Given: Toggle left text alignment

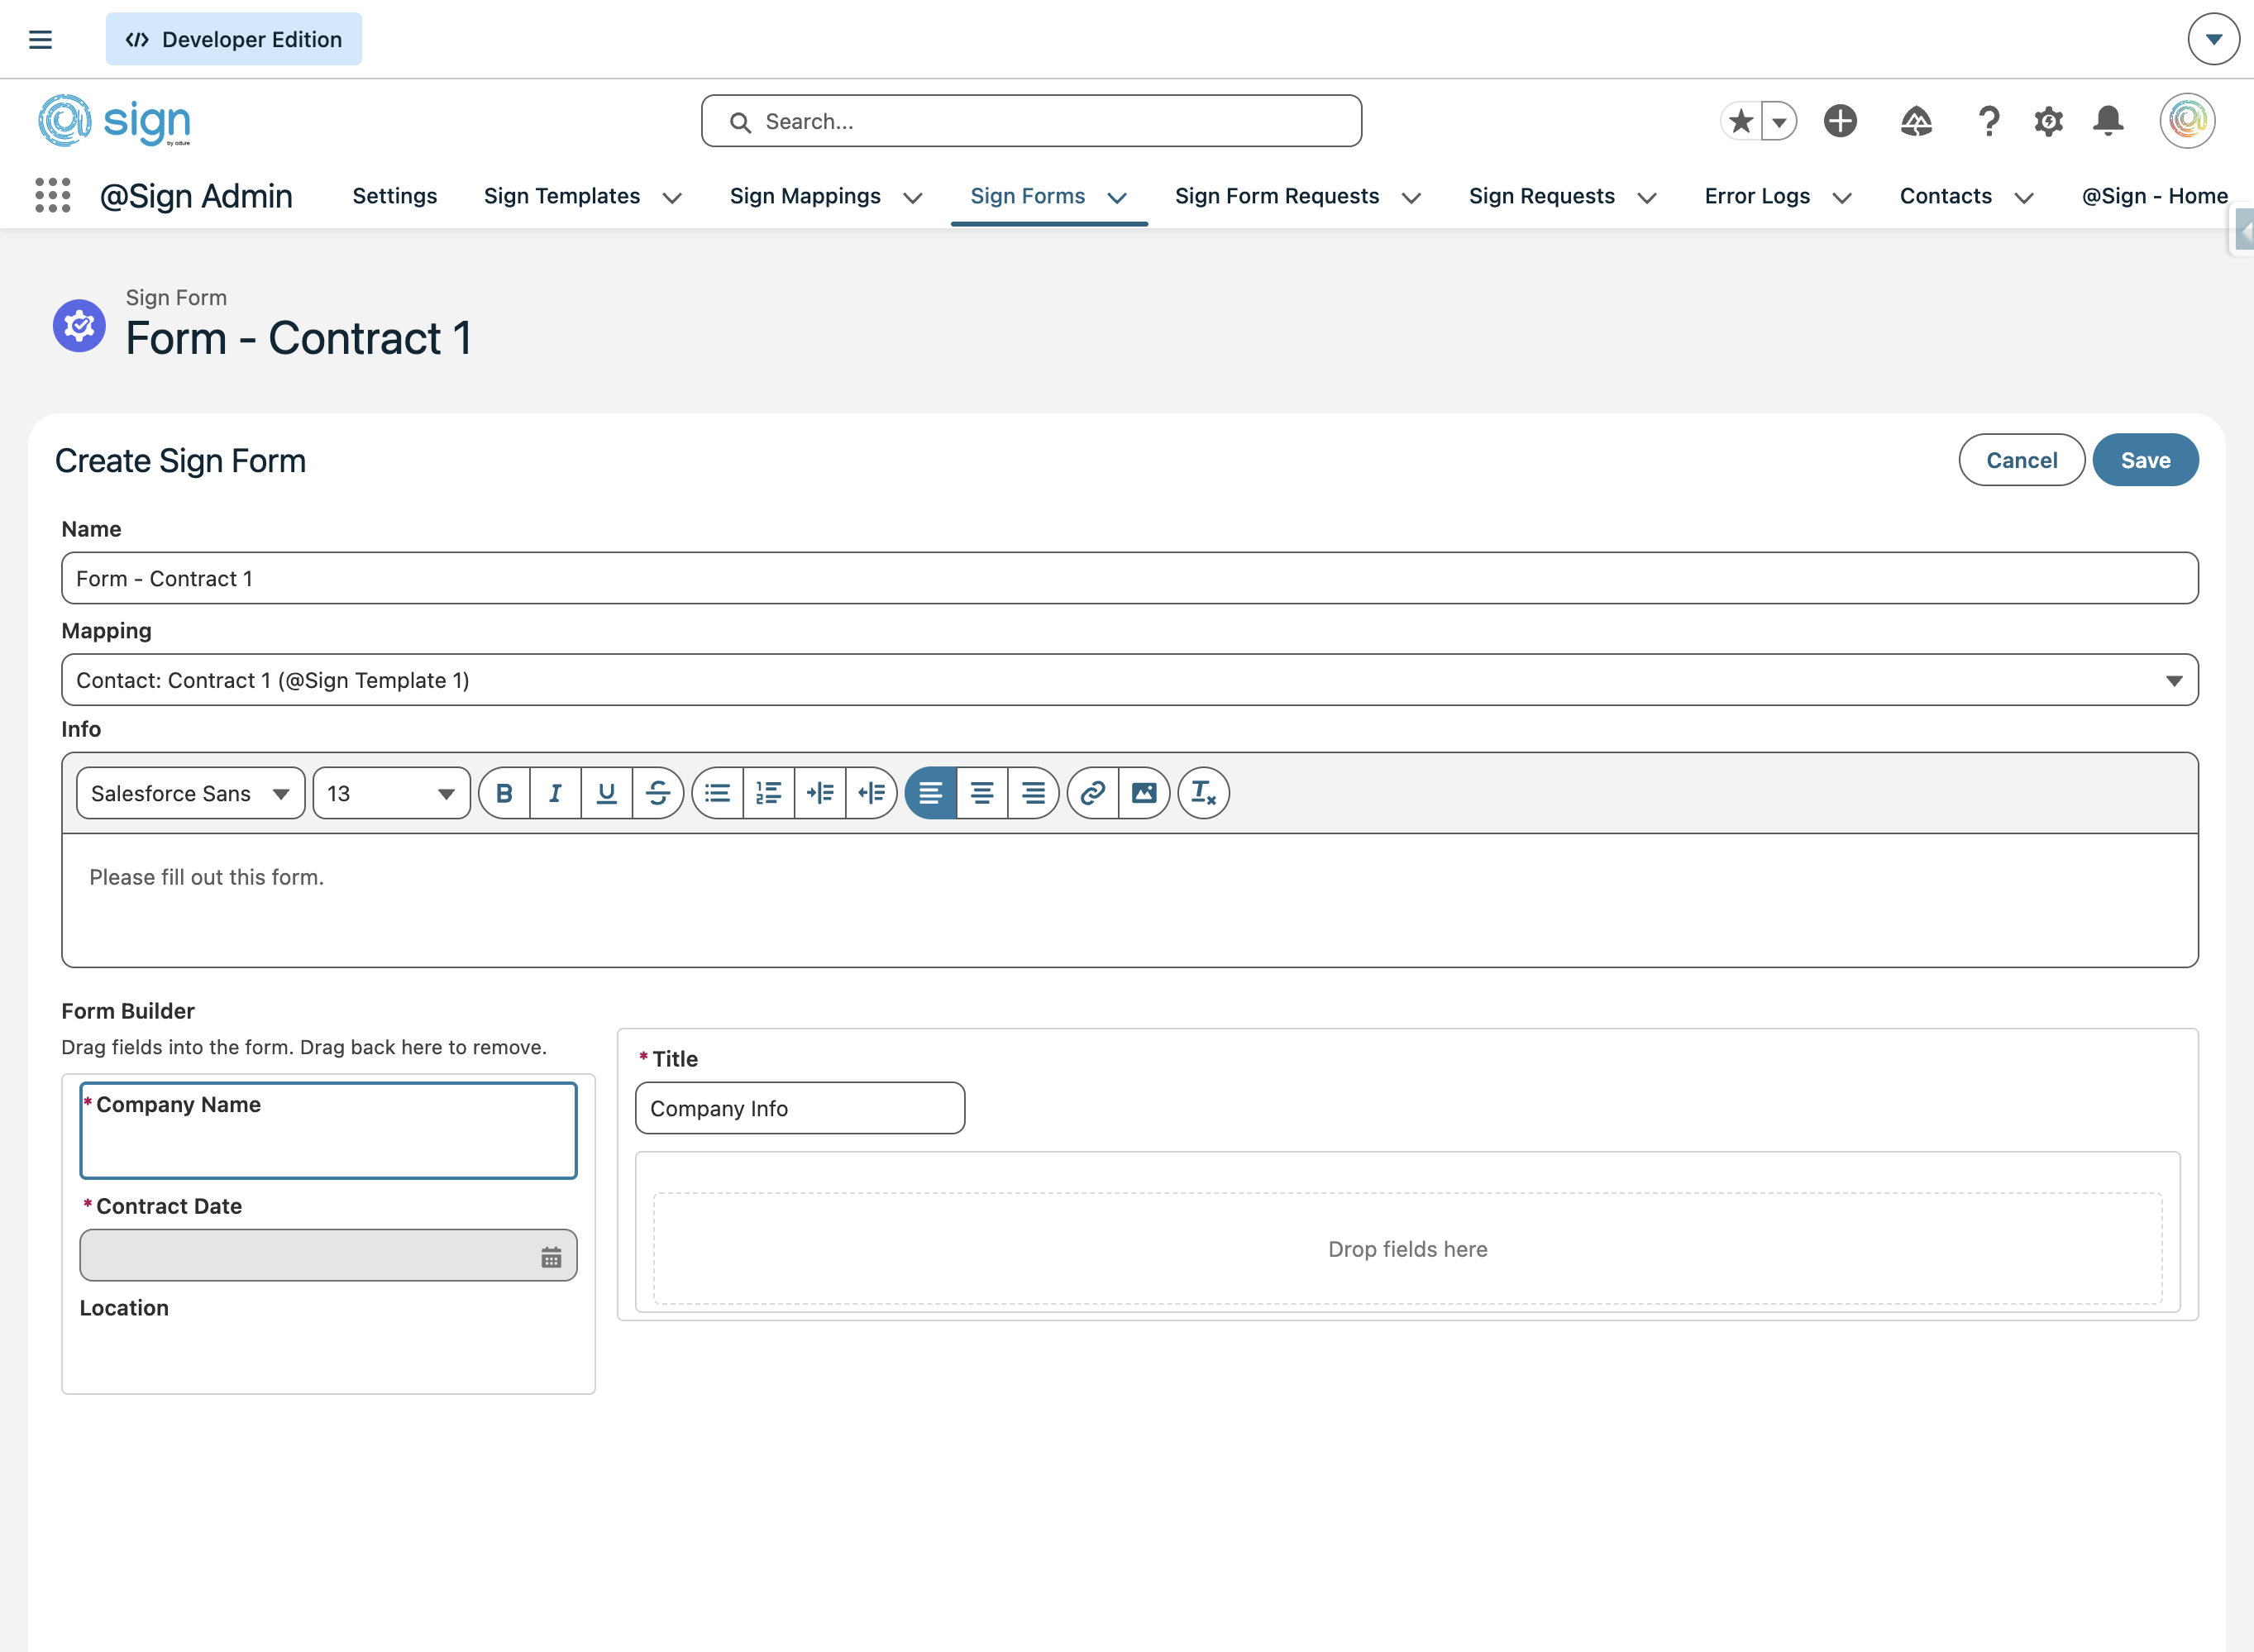Looking at the screenshot, I should tap(930, 793).
